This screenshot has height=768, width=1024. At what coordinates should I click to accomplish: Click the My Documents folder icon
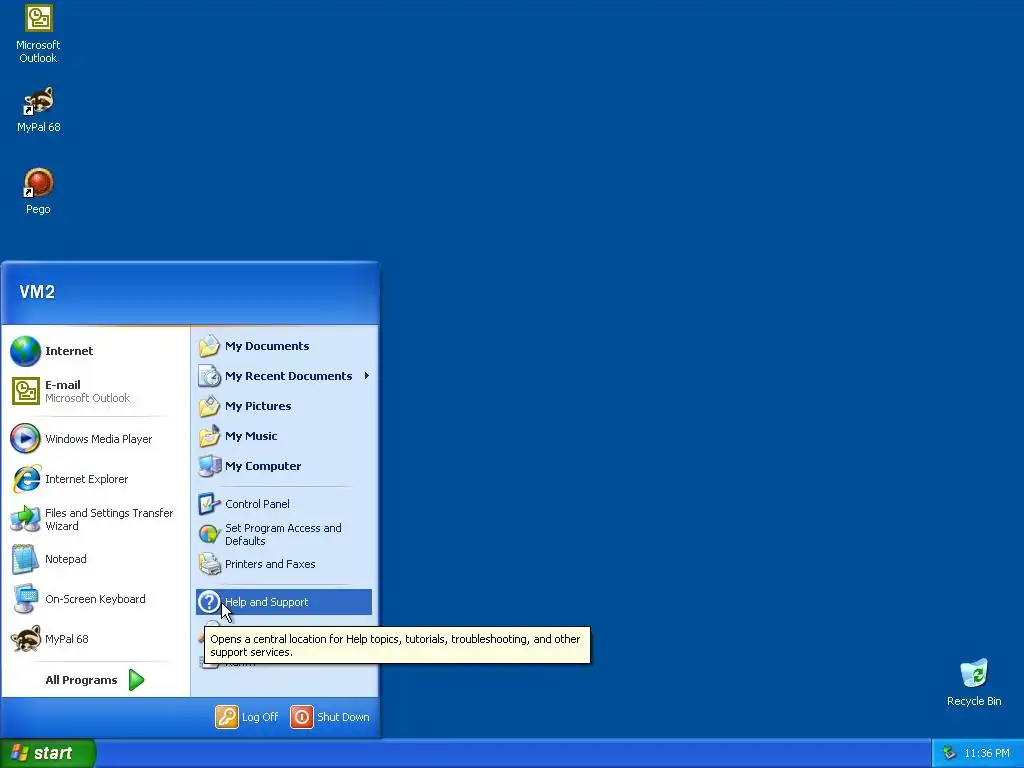(x=210, y=346)
